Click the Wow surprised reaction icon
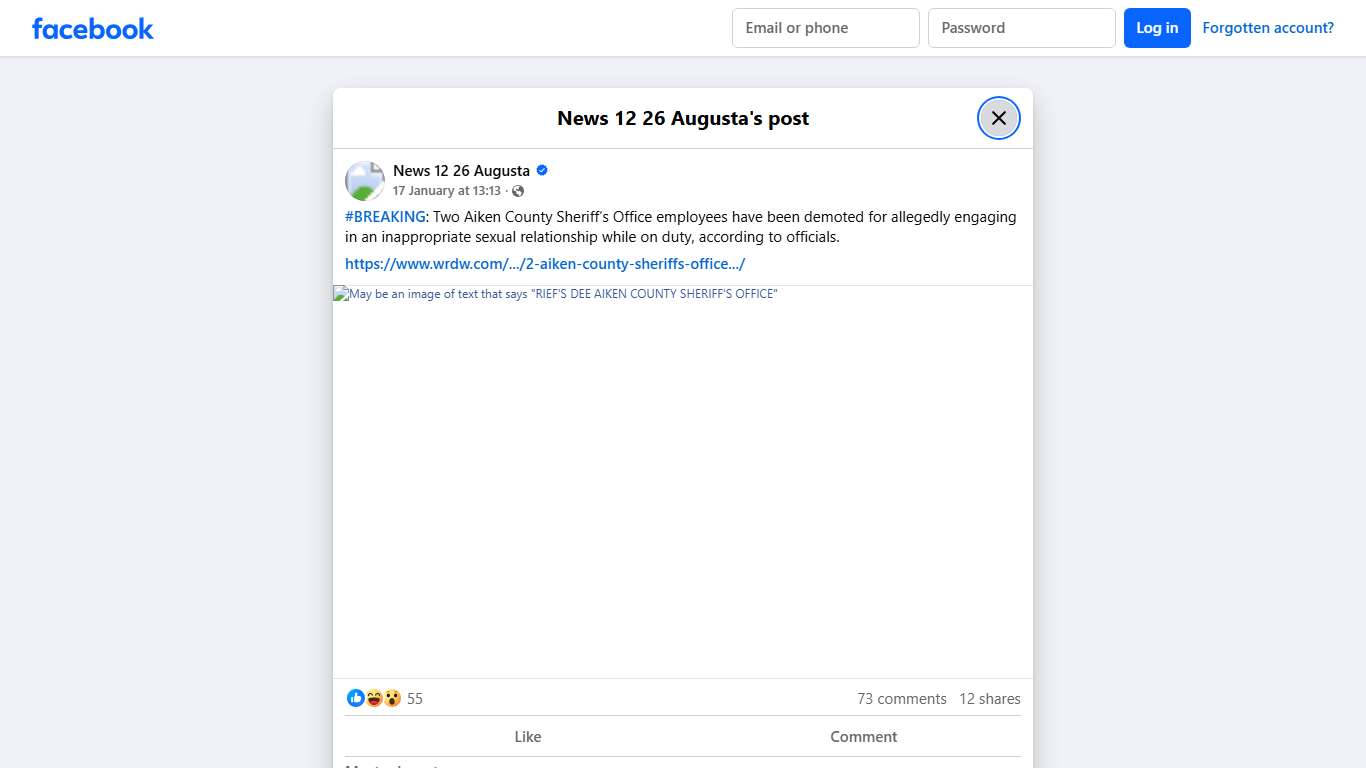Viewport: 1366px width, 768px height. (392, 698)
